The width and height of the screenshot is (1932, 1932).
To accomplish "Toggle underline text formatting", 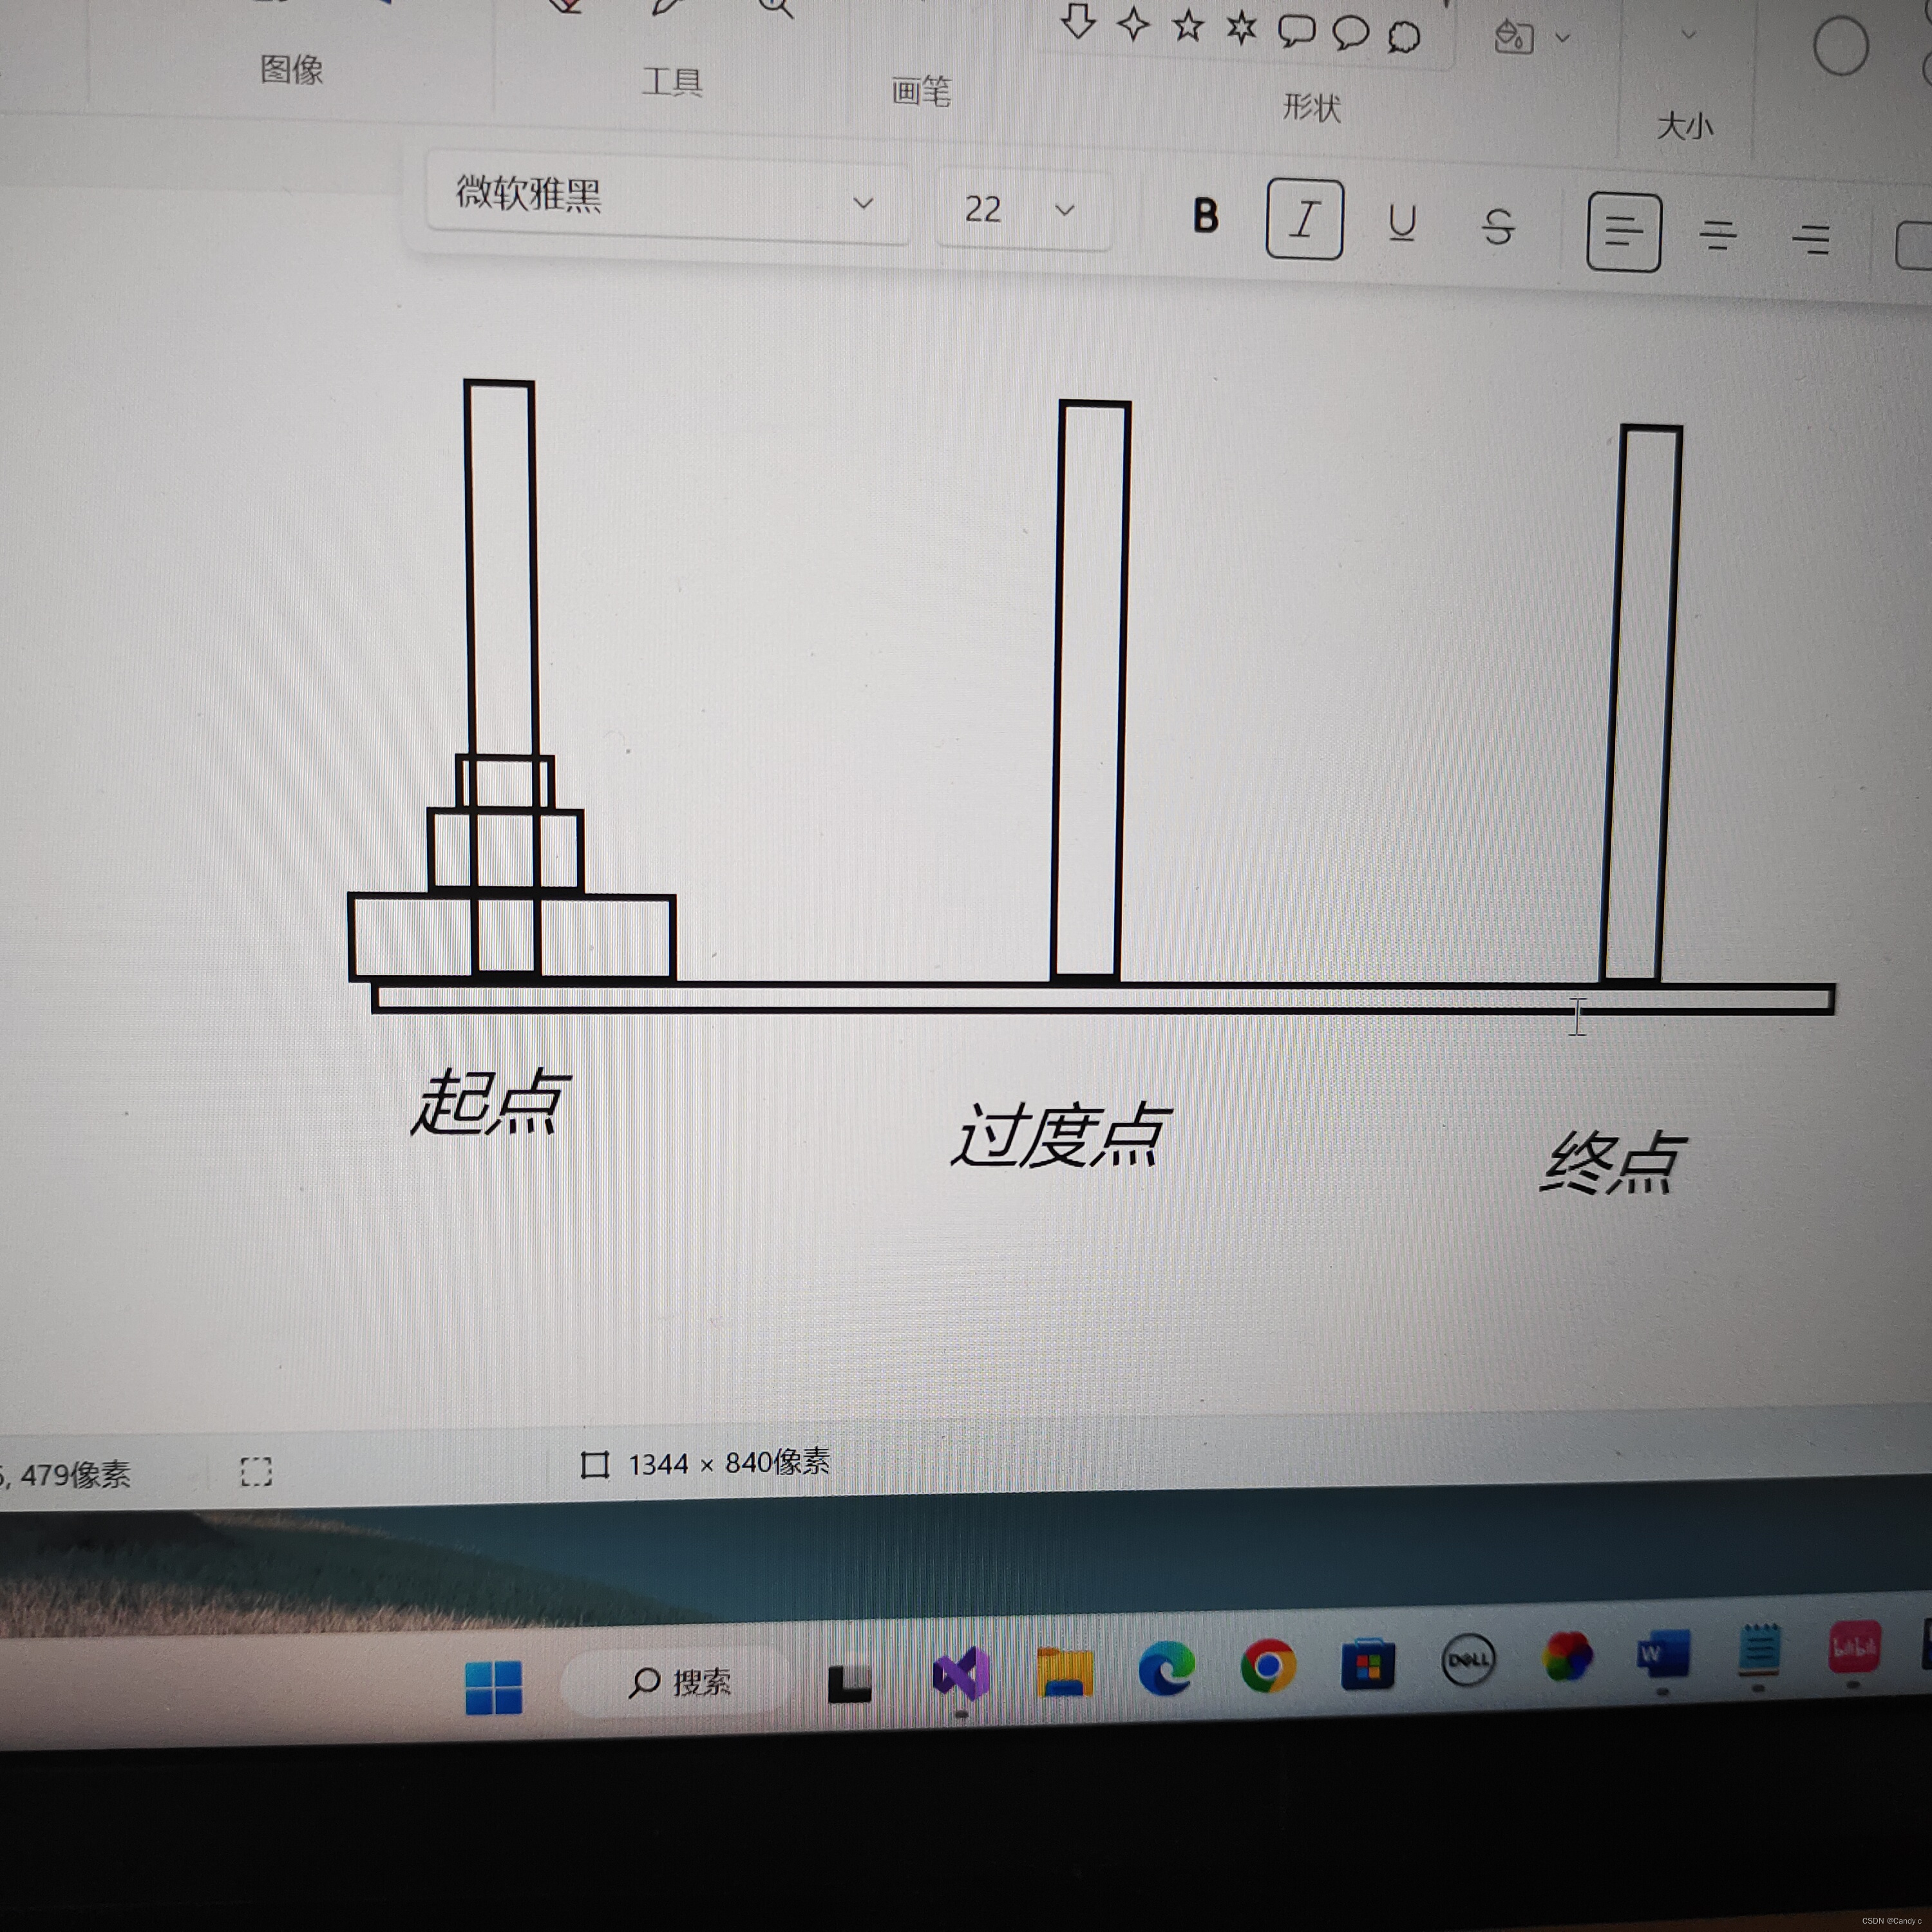I will click(x=1402, y=224).
